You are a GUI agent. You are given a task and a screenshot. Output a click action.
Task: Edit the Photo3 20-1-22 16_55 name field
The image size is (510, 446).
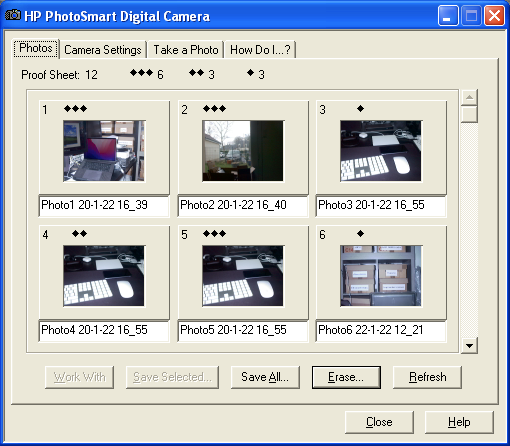point(381,206)
